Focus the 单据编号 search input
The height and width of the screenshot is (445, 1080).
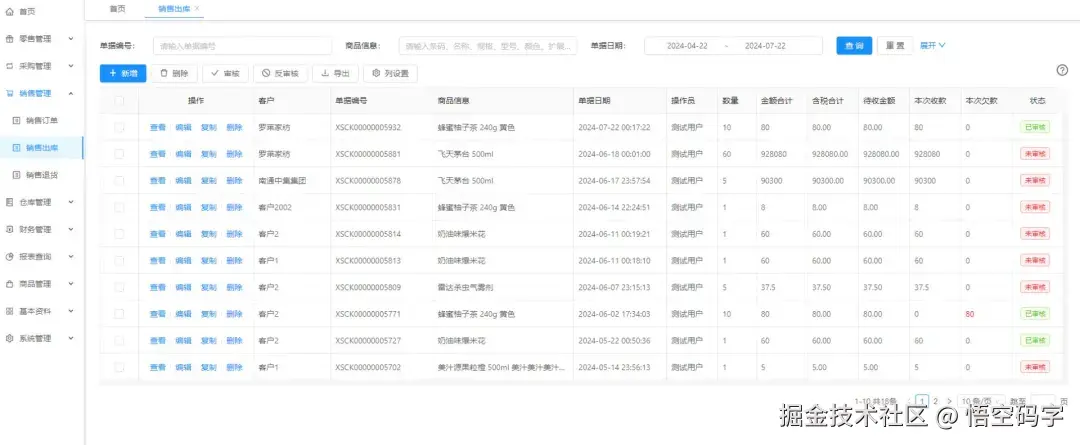(x=242, y=45)
